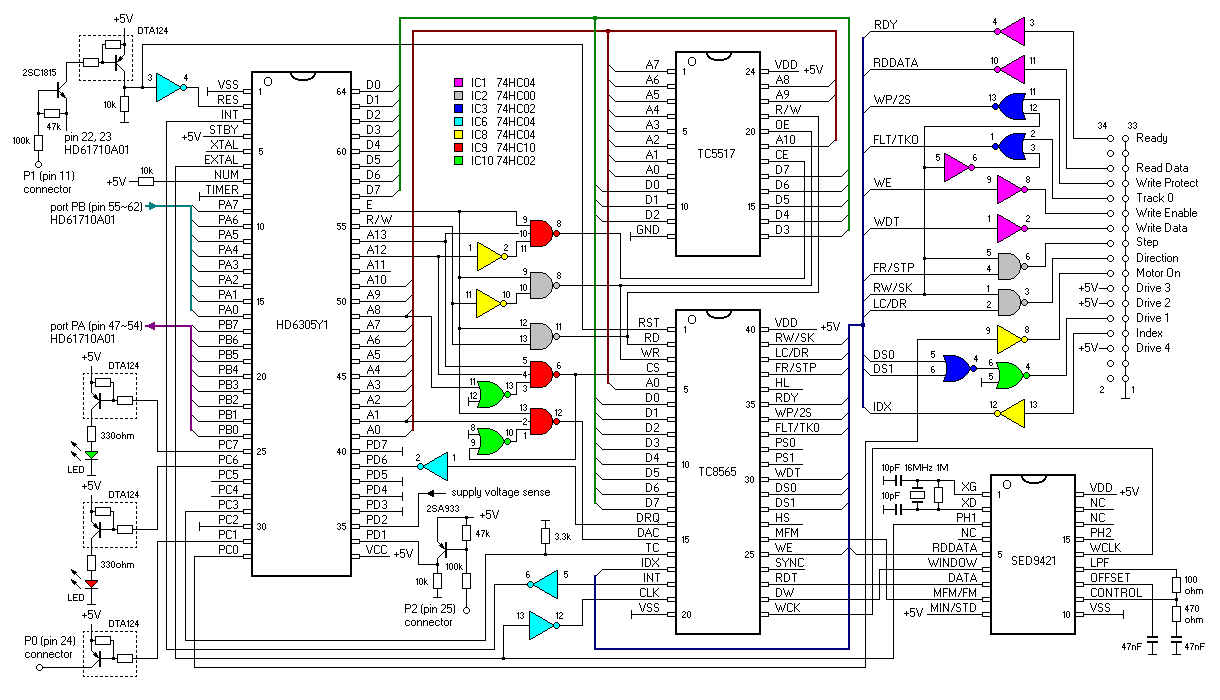The width and height of the screenshot is (1220, 700).
Task: Click the magenta inverter on the RDY line
Action: click(1011, 31)
